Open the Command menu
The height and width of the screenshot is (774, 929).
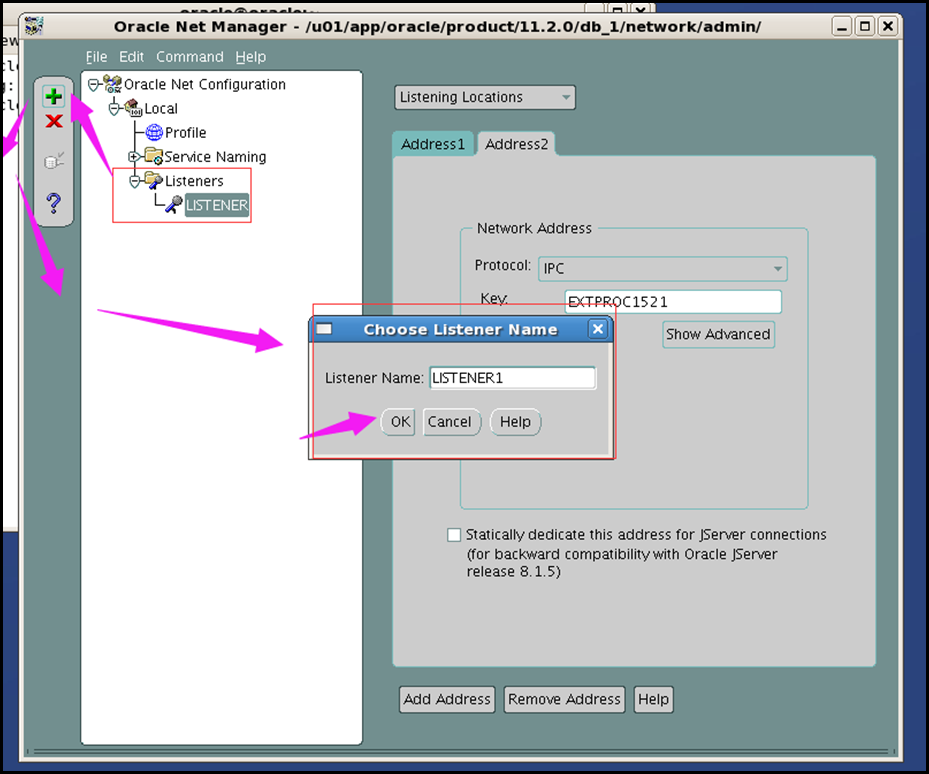coord(190,57)
